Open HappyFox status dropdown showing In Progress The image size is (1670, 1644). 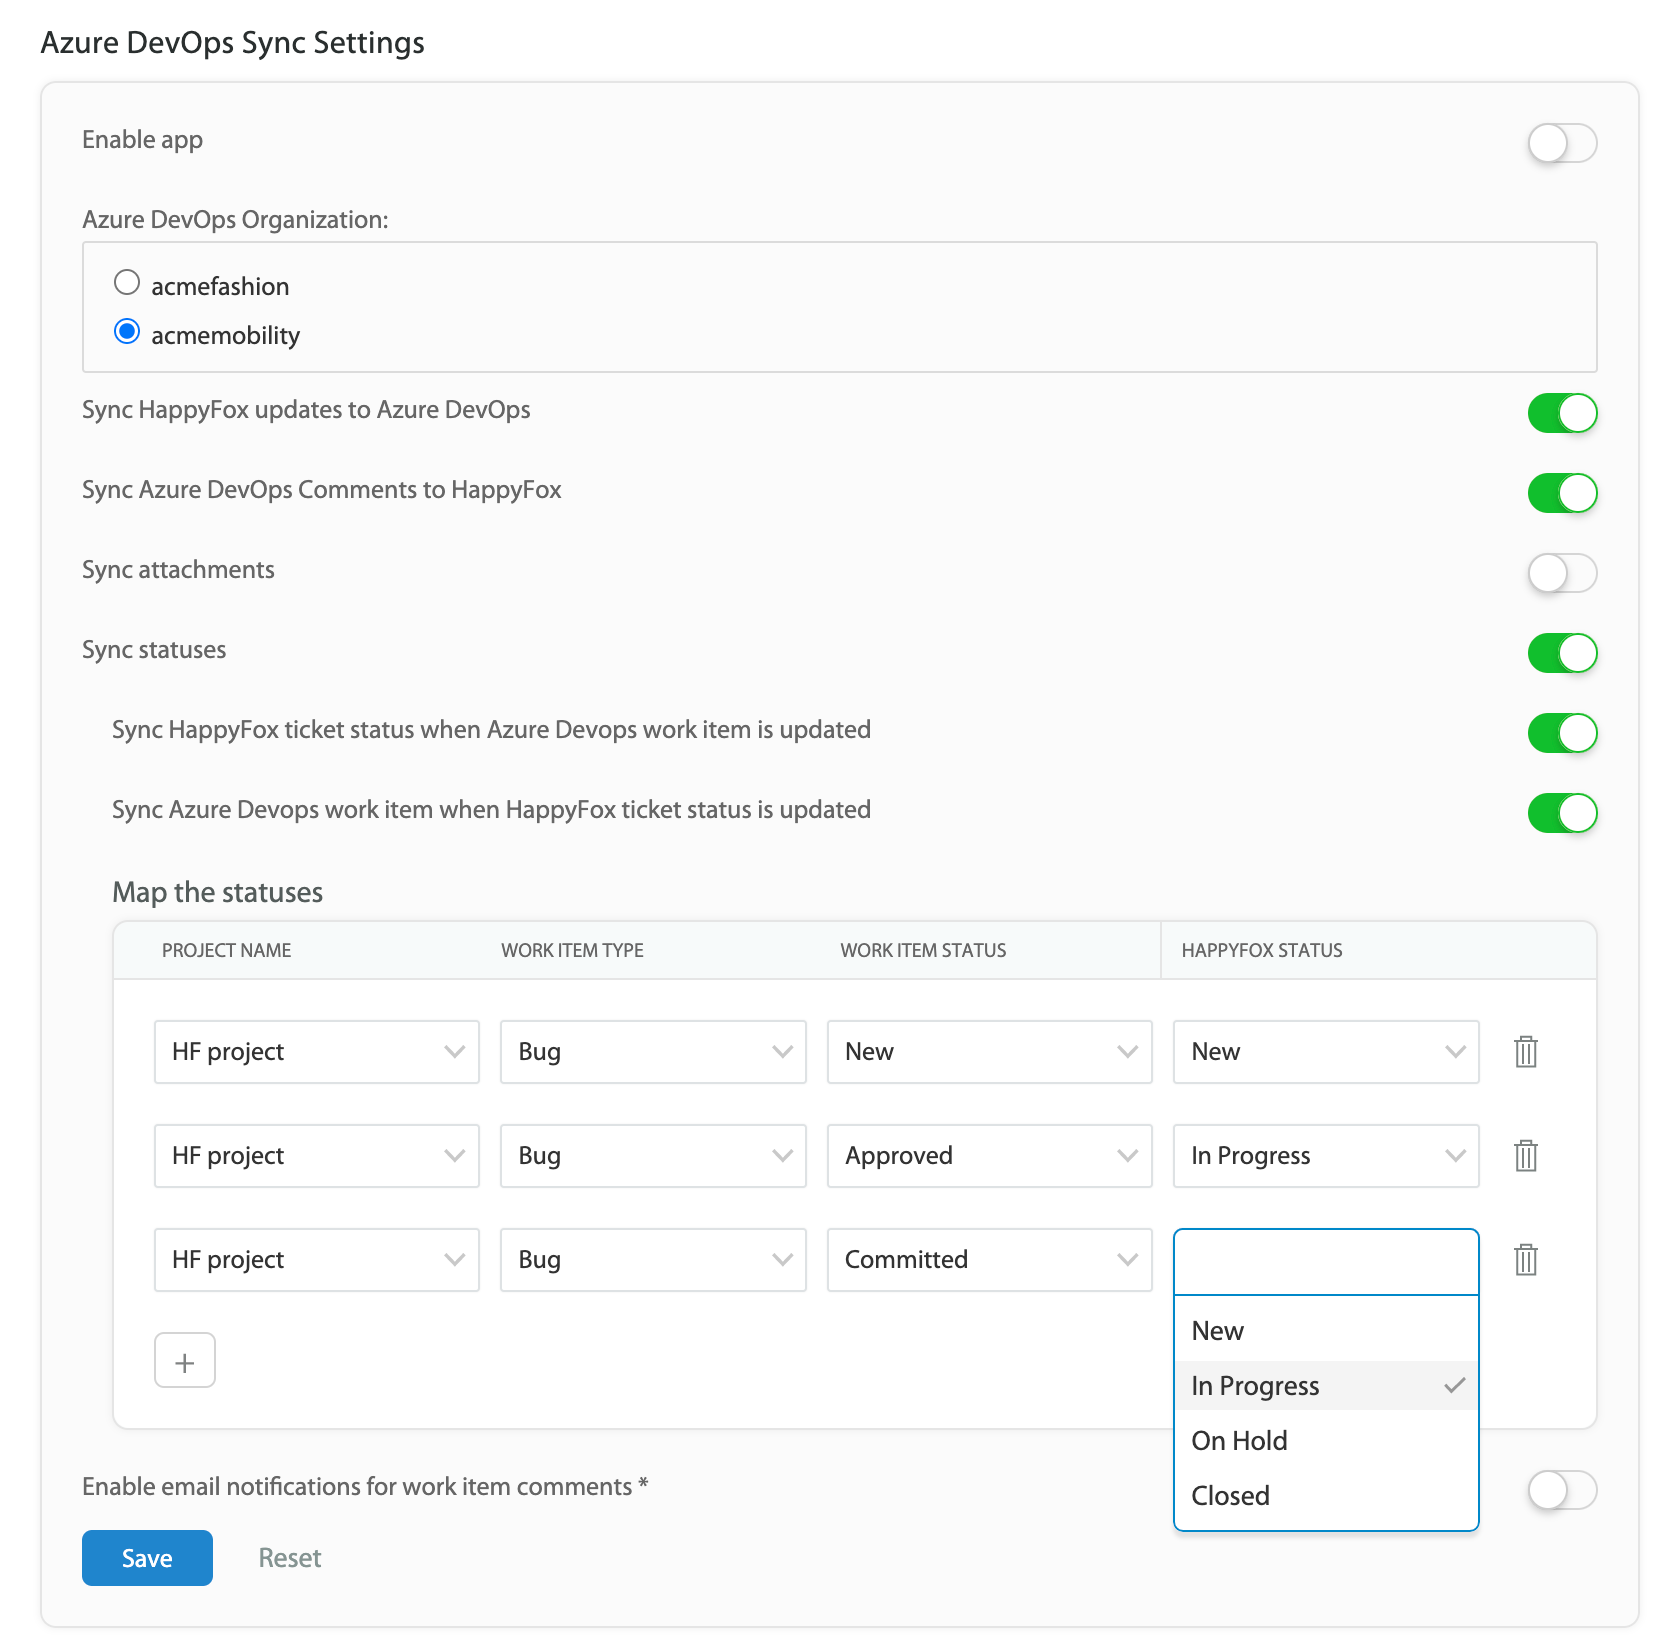tap(1326, 1156)
